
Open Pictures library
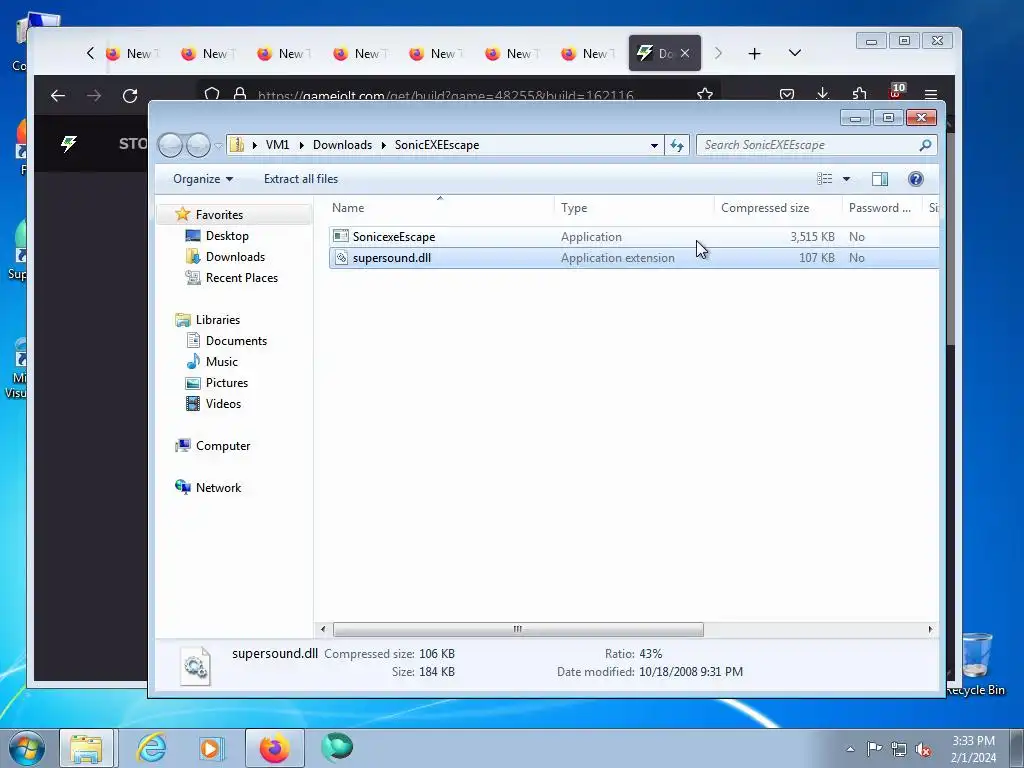coord(227,382)
